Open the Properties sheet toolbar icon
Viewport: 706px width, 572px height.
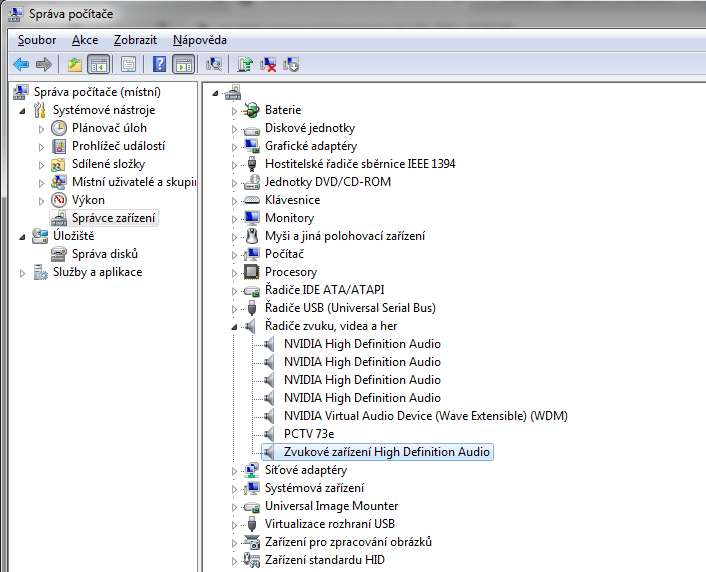[128, 64]
